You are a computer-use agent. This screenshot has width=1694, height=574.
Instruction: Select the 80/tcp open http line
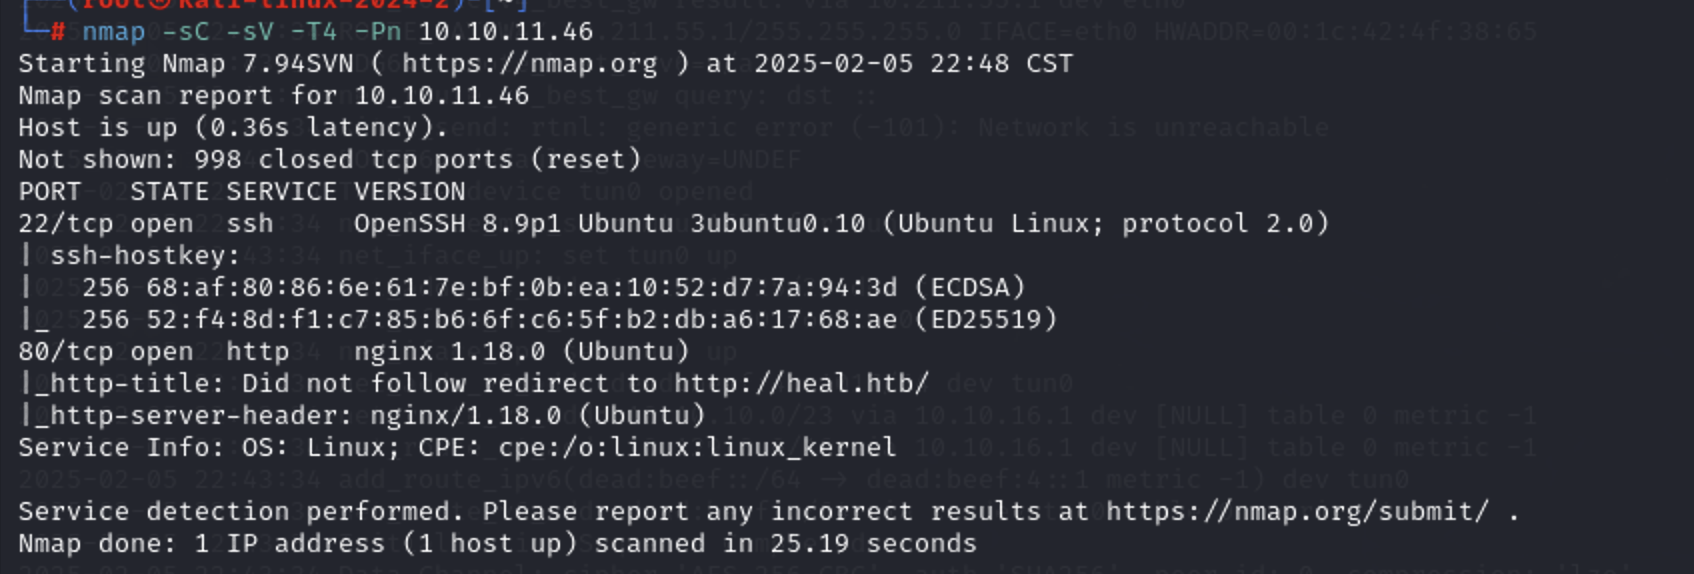pyautogui.click(x=354, y=352)
